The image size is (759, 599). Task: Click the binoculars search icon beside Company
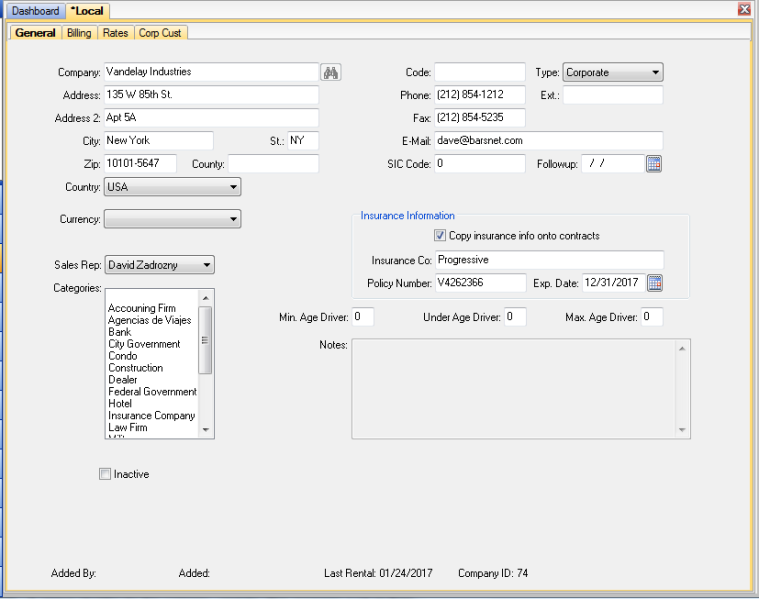[x=330, y=72]
